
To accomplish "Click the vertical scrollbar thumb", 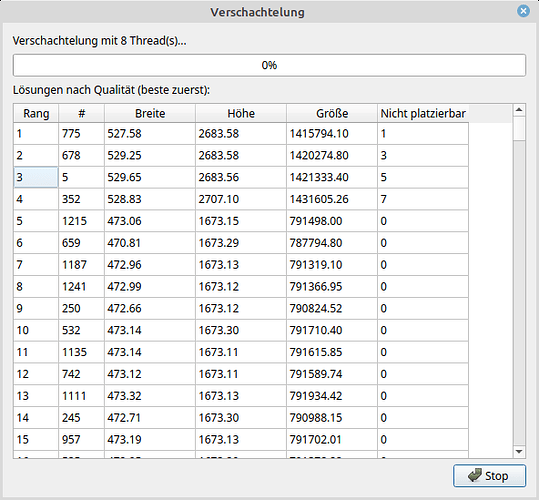I will 519,128.
